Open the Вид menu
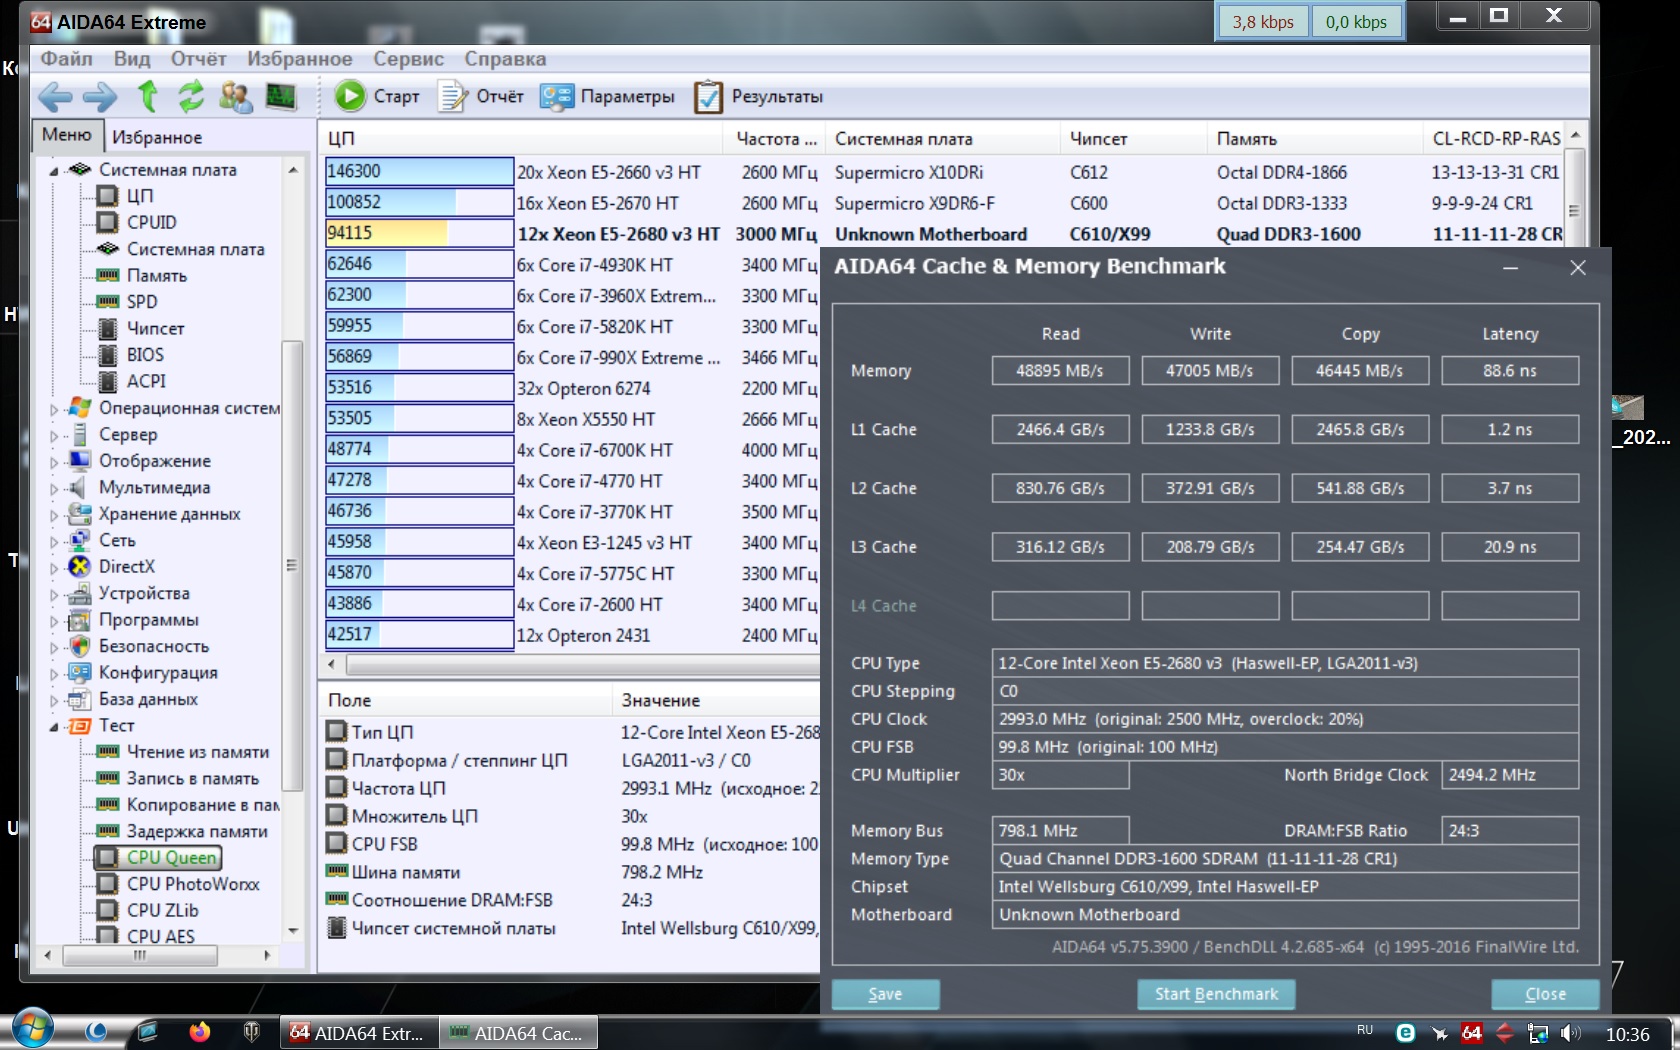1680x1050 pixels. coord(132,59)
